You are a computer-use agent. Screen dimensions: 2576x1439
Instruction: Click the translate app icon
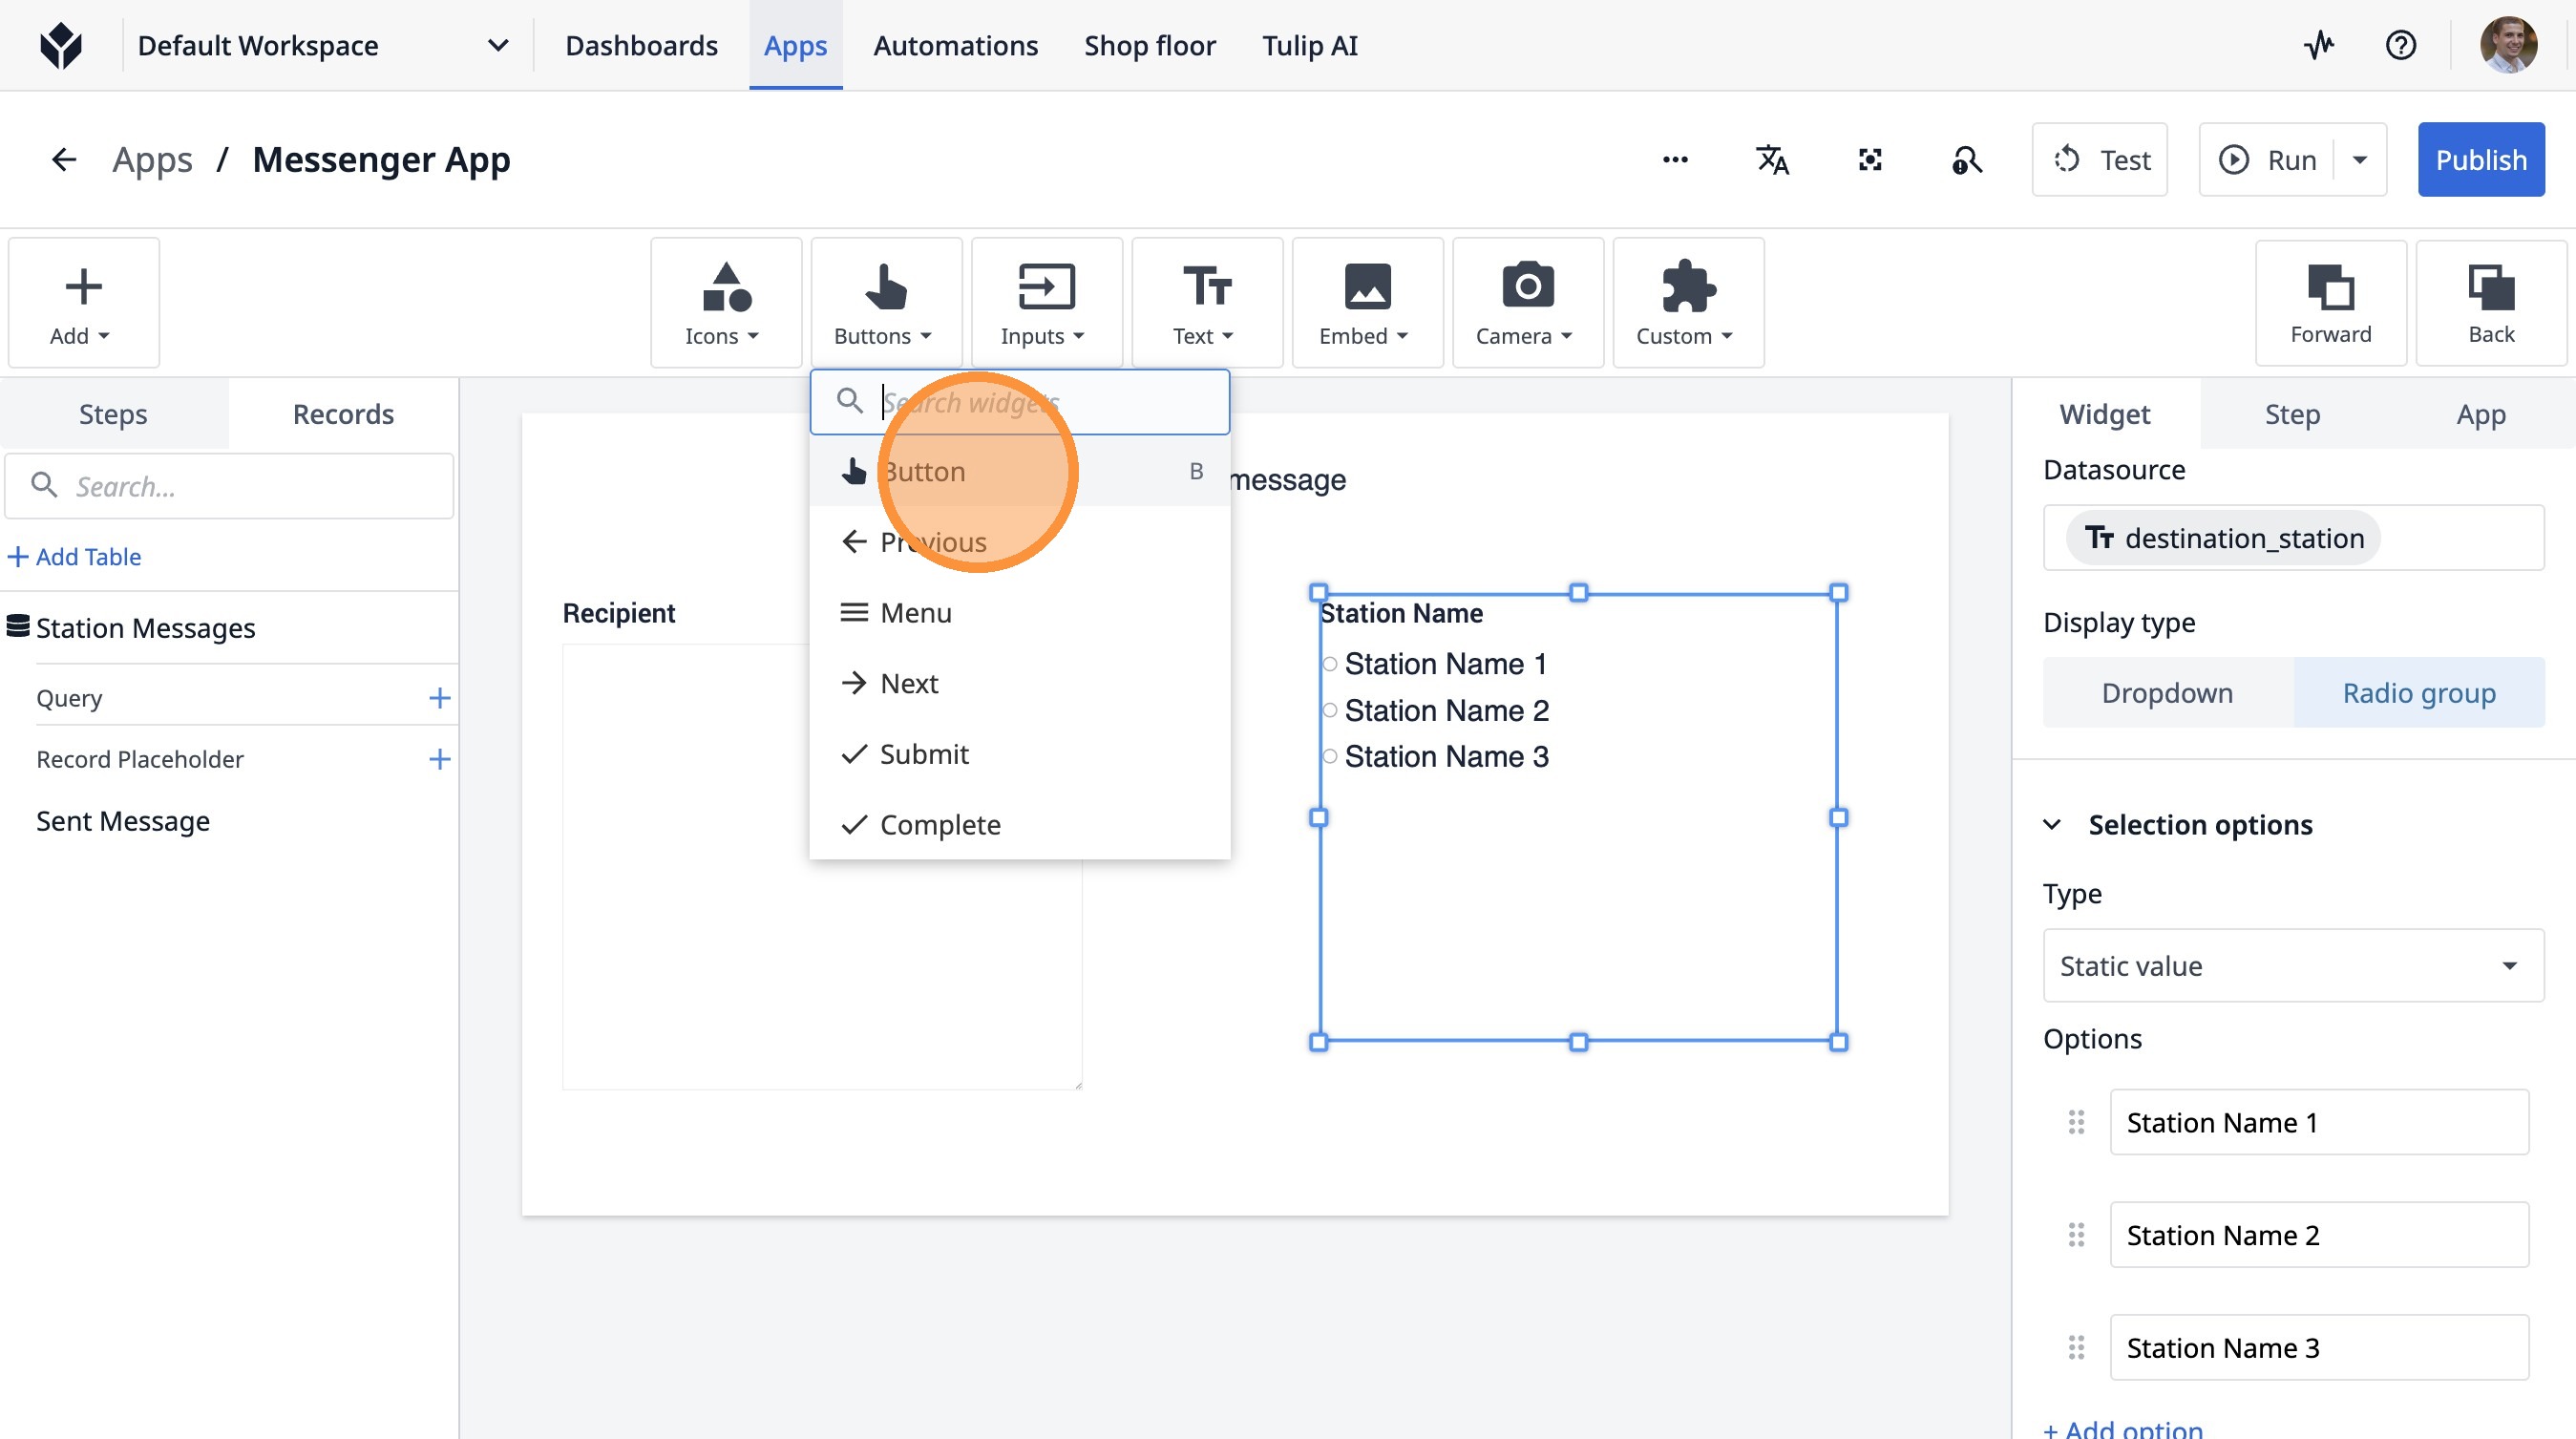[1772, 160]
